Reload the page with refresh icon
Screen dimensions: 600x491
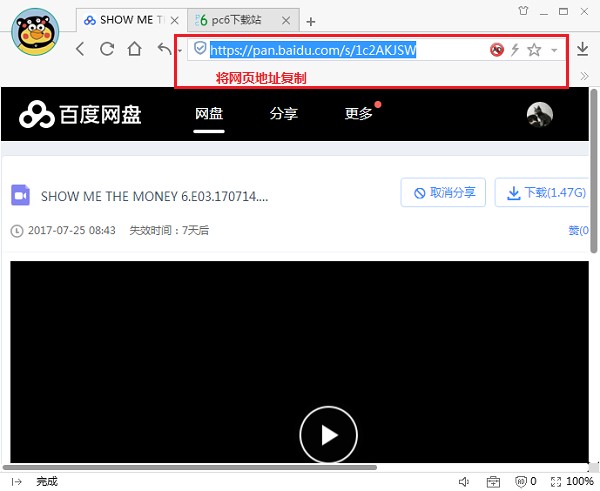tap(107, 49)
